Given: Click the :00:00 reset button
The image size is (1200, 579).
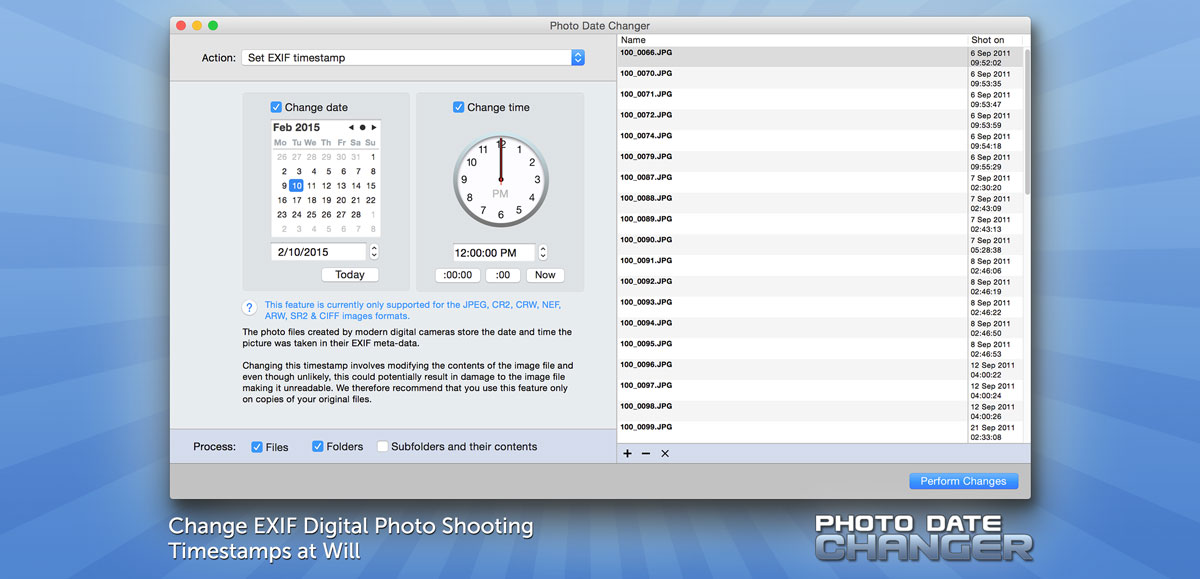Looking at the screenshot, I should [457, 275].
